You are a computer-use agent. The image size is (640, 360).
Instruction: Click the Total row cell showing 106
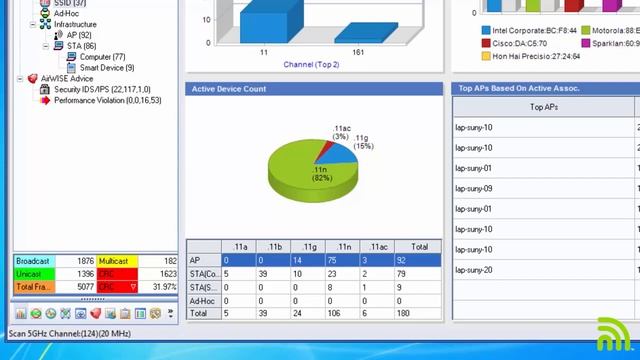click(x=343, y=313)
